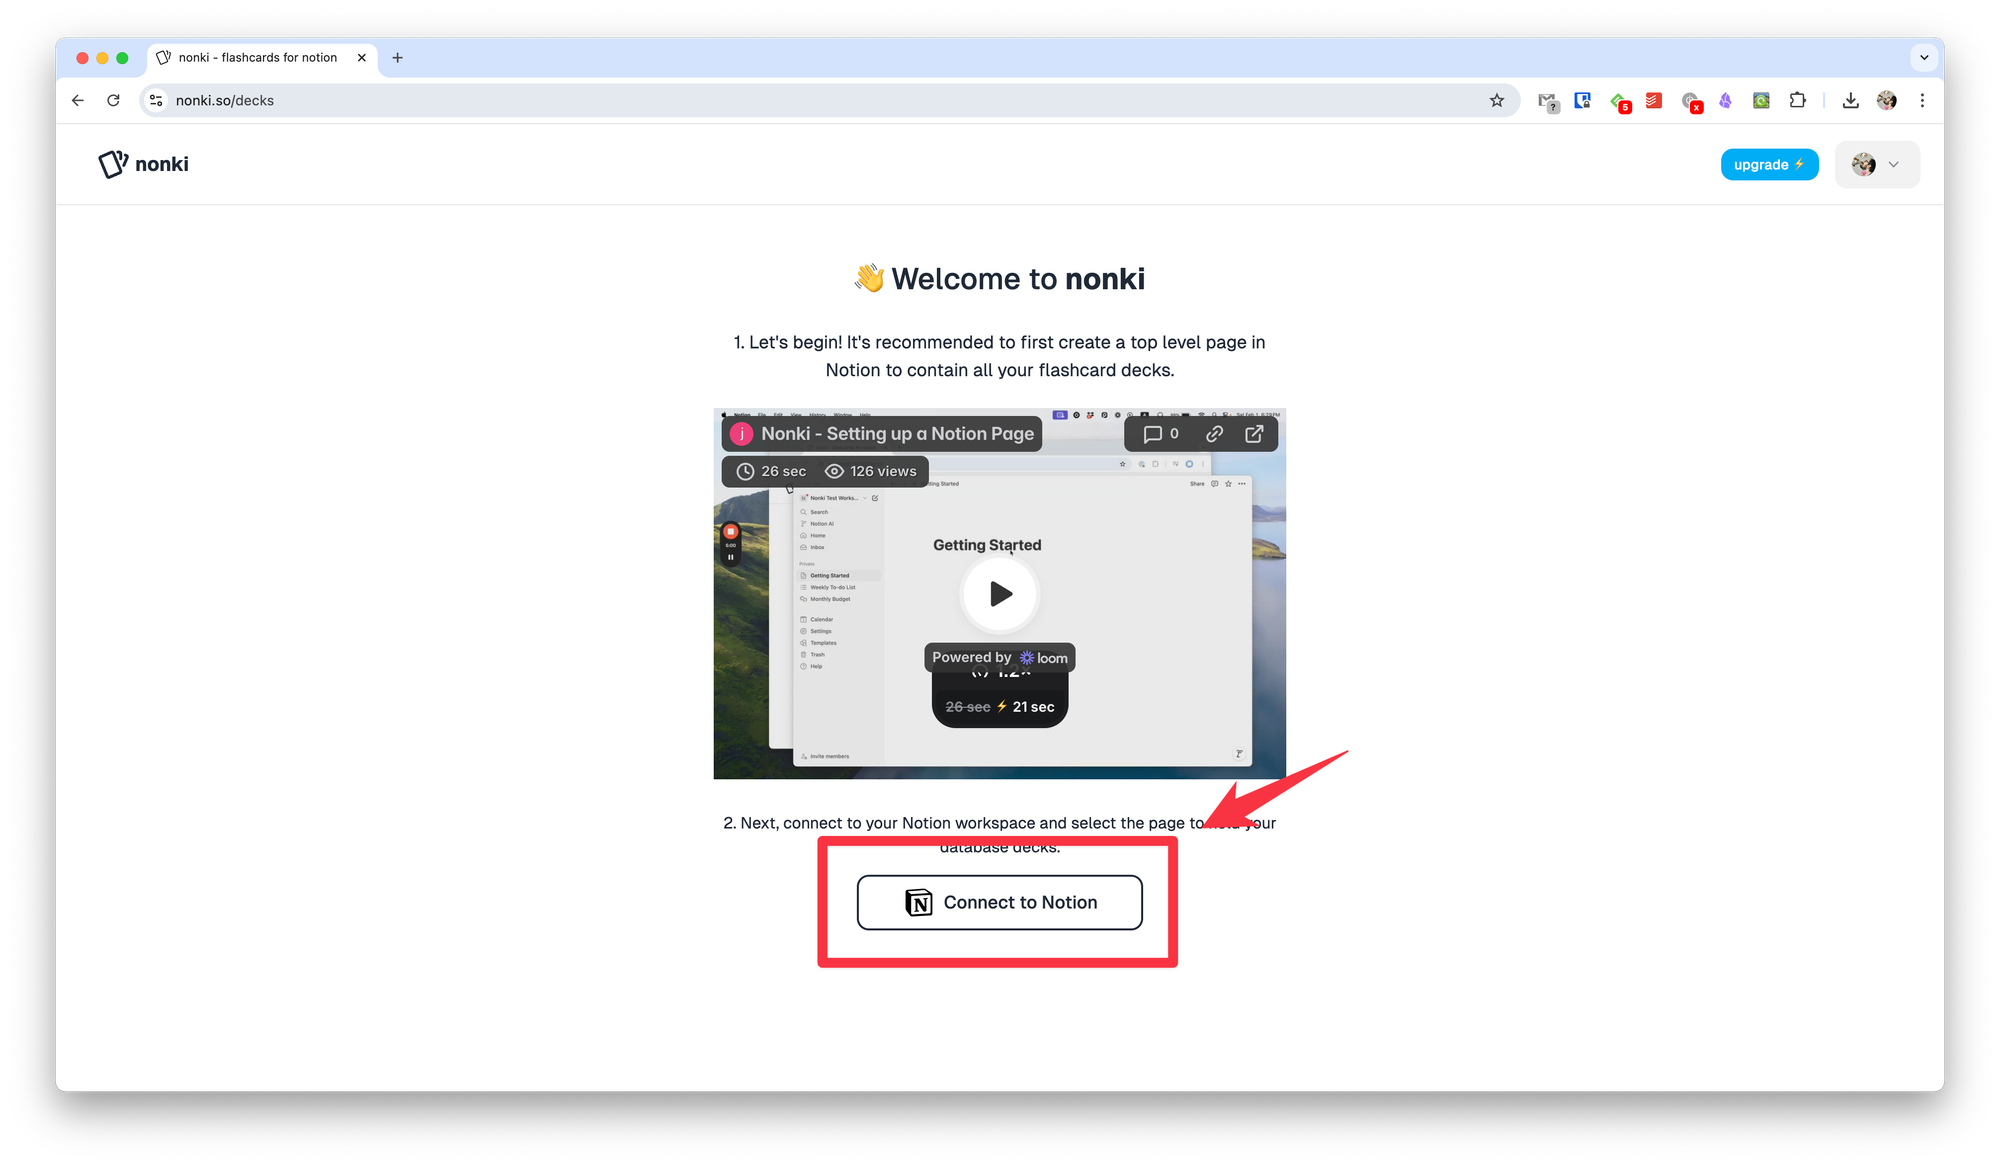Open the Chrome downloads icon
The height and width of the screenshot is (1165, 2000).
click(x=1850, y=100)
